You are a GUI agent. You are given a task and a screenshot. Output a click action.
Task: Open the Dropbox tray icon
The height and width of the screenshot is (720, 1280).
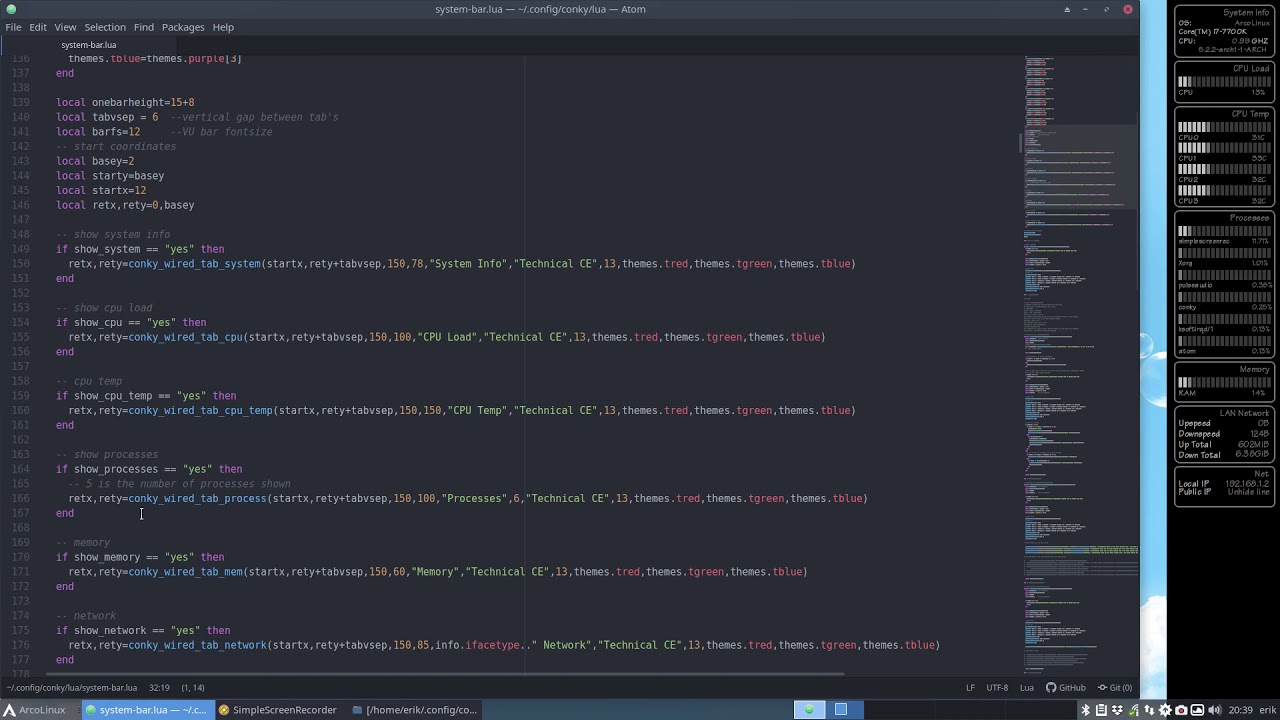pos(1117,710)
